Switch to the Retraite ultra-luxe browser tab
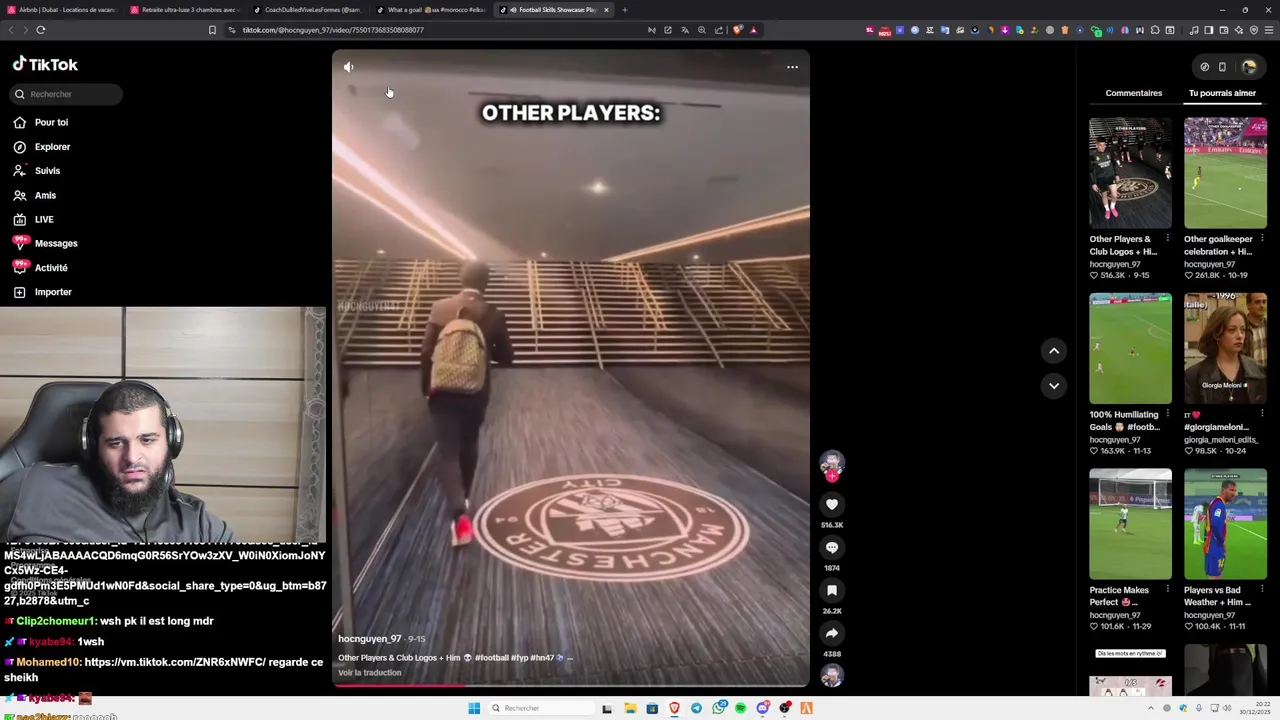The height and width of the screenshot is (720, 1280). 185,10
